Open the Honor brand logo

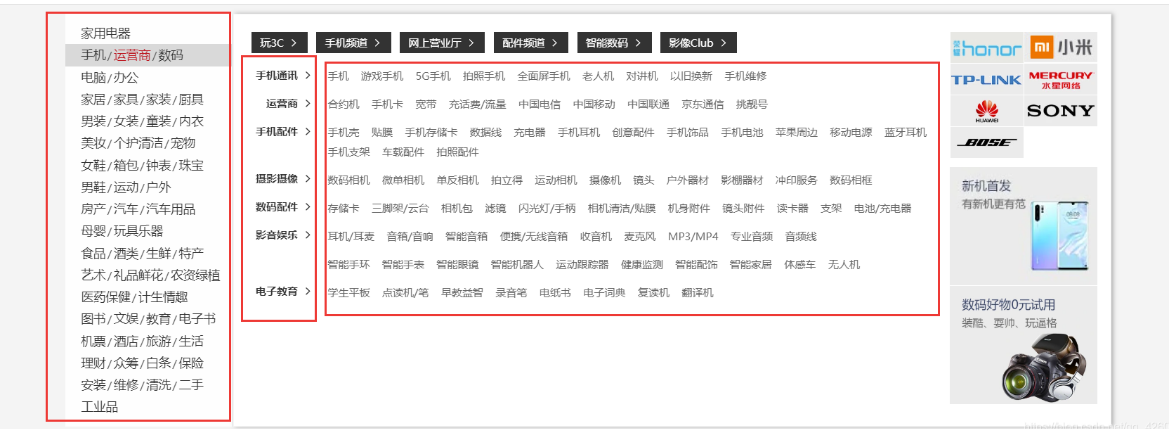click(986, 48)
